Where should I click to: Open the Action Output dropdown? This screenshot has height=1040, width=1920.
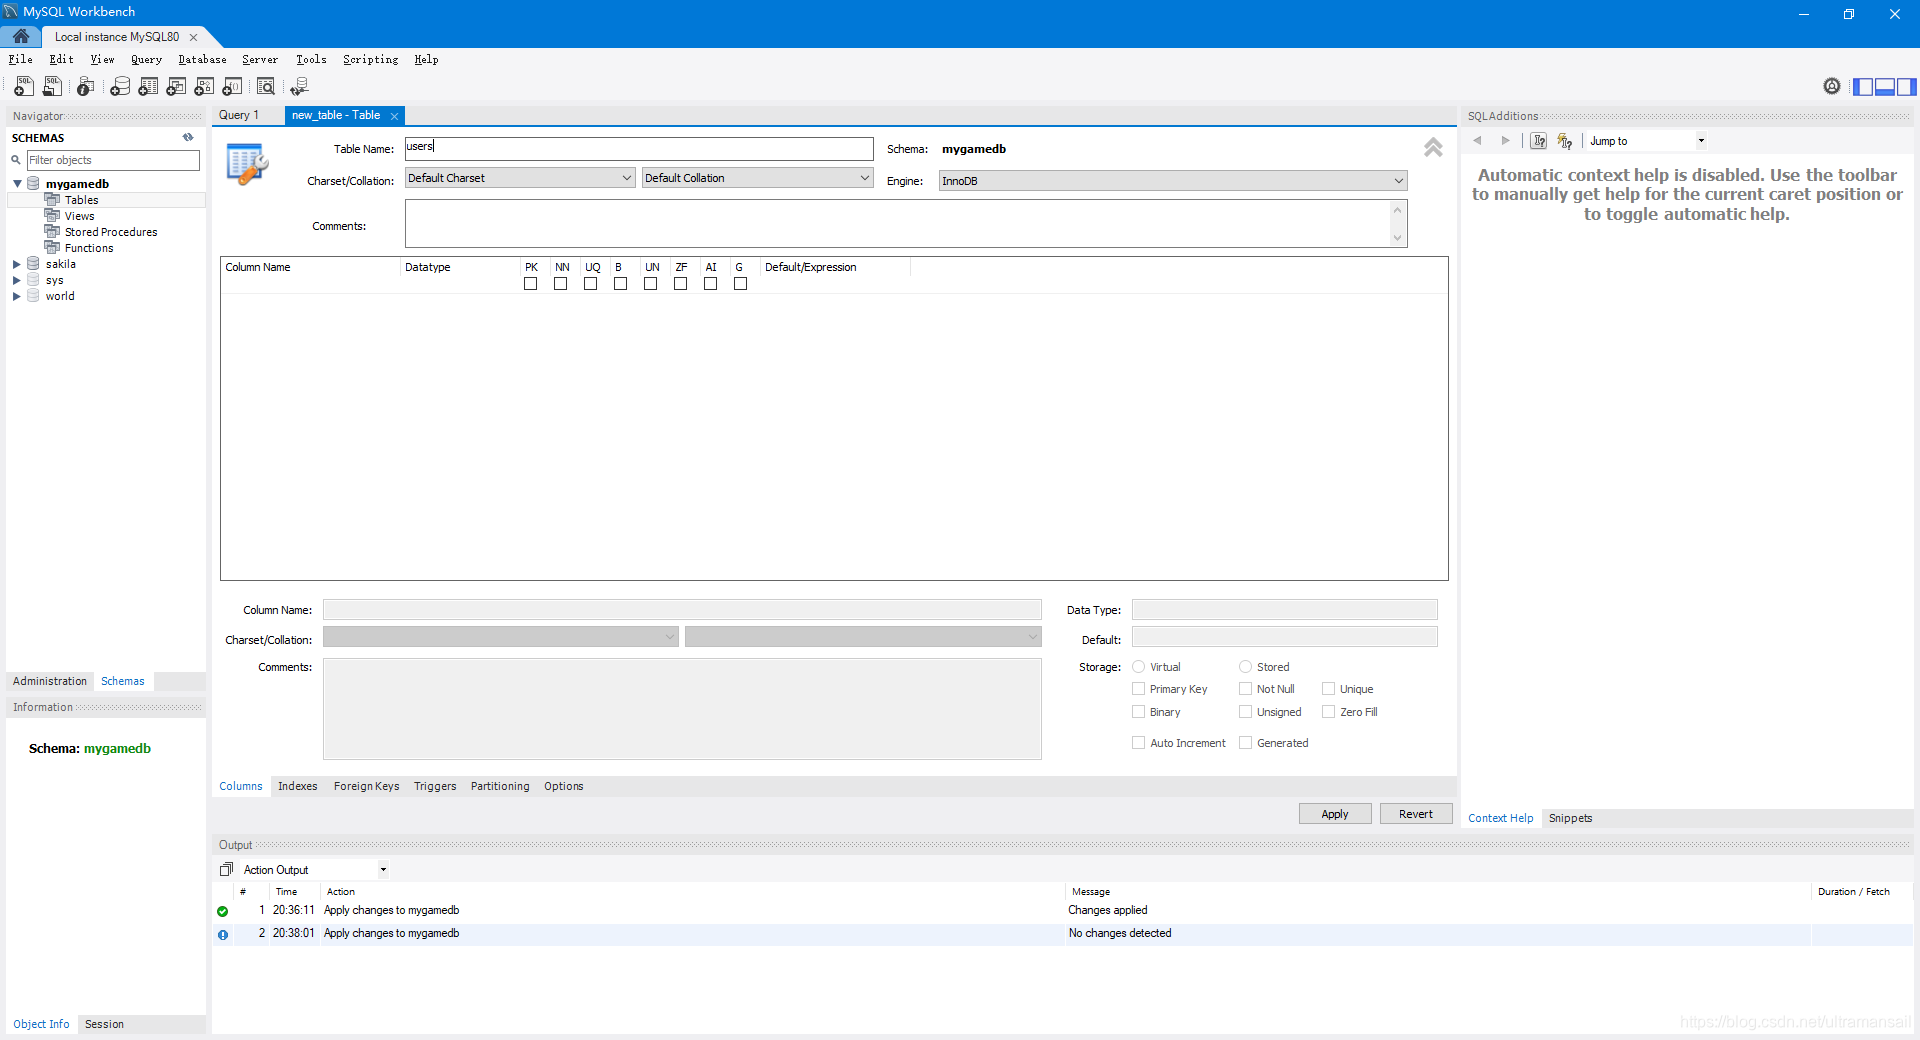click(x=383, y=870)
